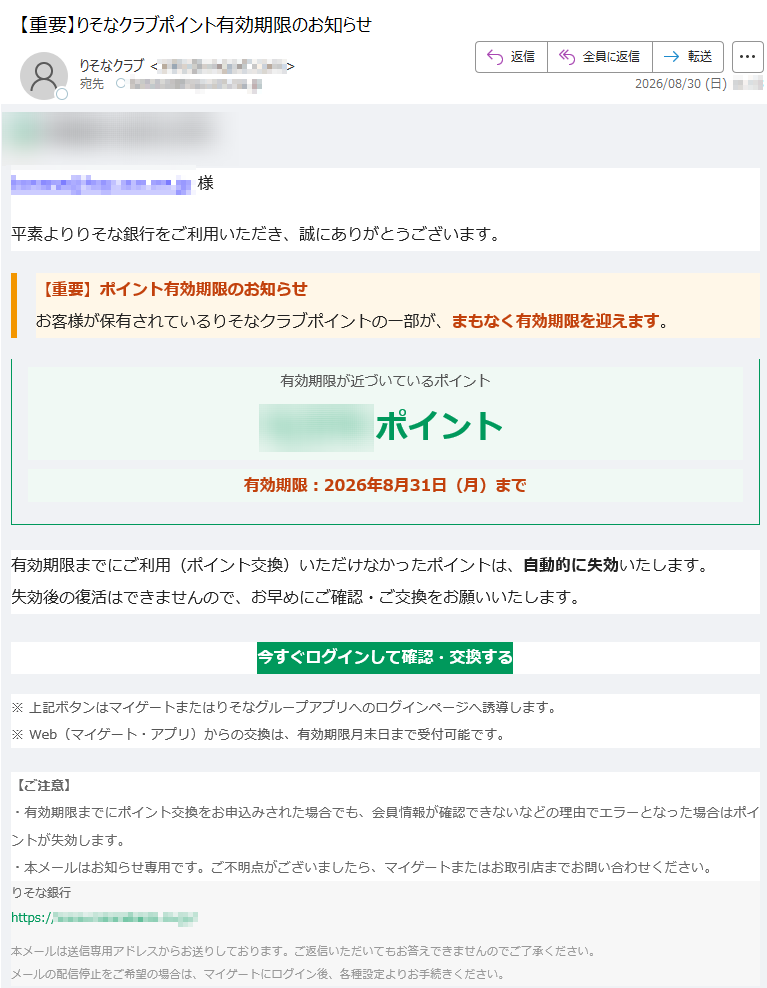Screen dimensions: 767x988
Task: Click the Forward (転送) button
Action: click(x=688, y=57)
